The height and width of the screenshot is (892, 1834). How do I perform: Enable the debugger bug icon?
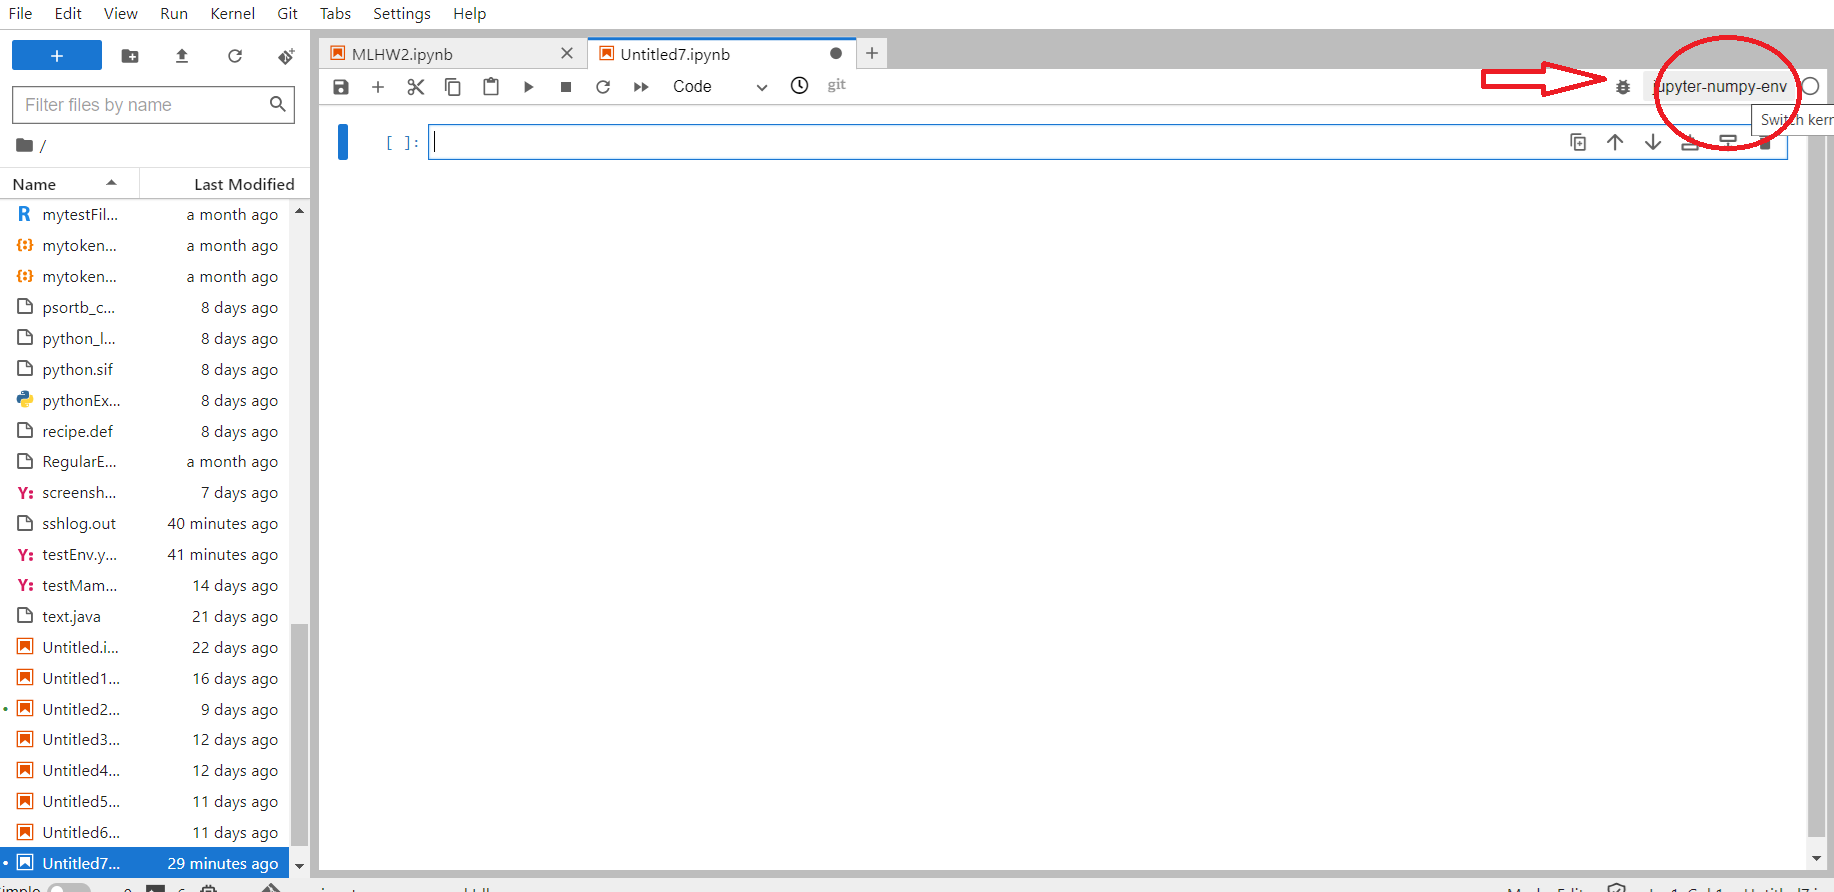point(1623,87)
